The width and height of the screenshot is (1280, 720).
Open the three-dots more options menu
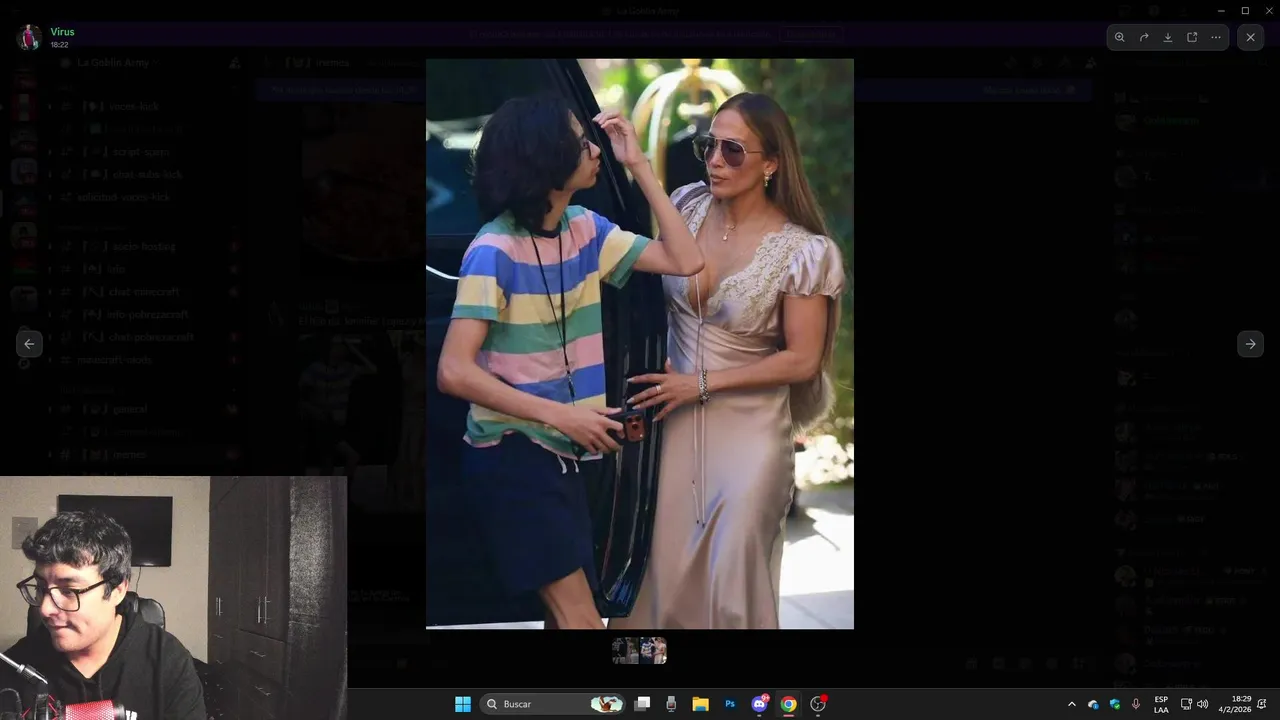coord(1216,37)
